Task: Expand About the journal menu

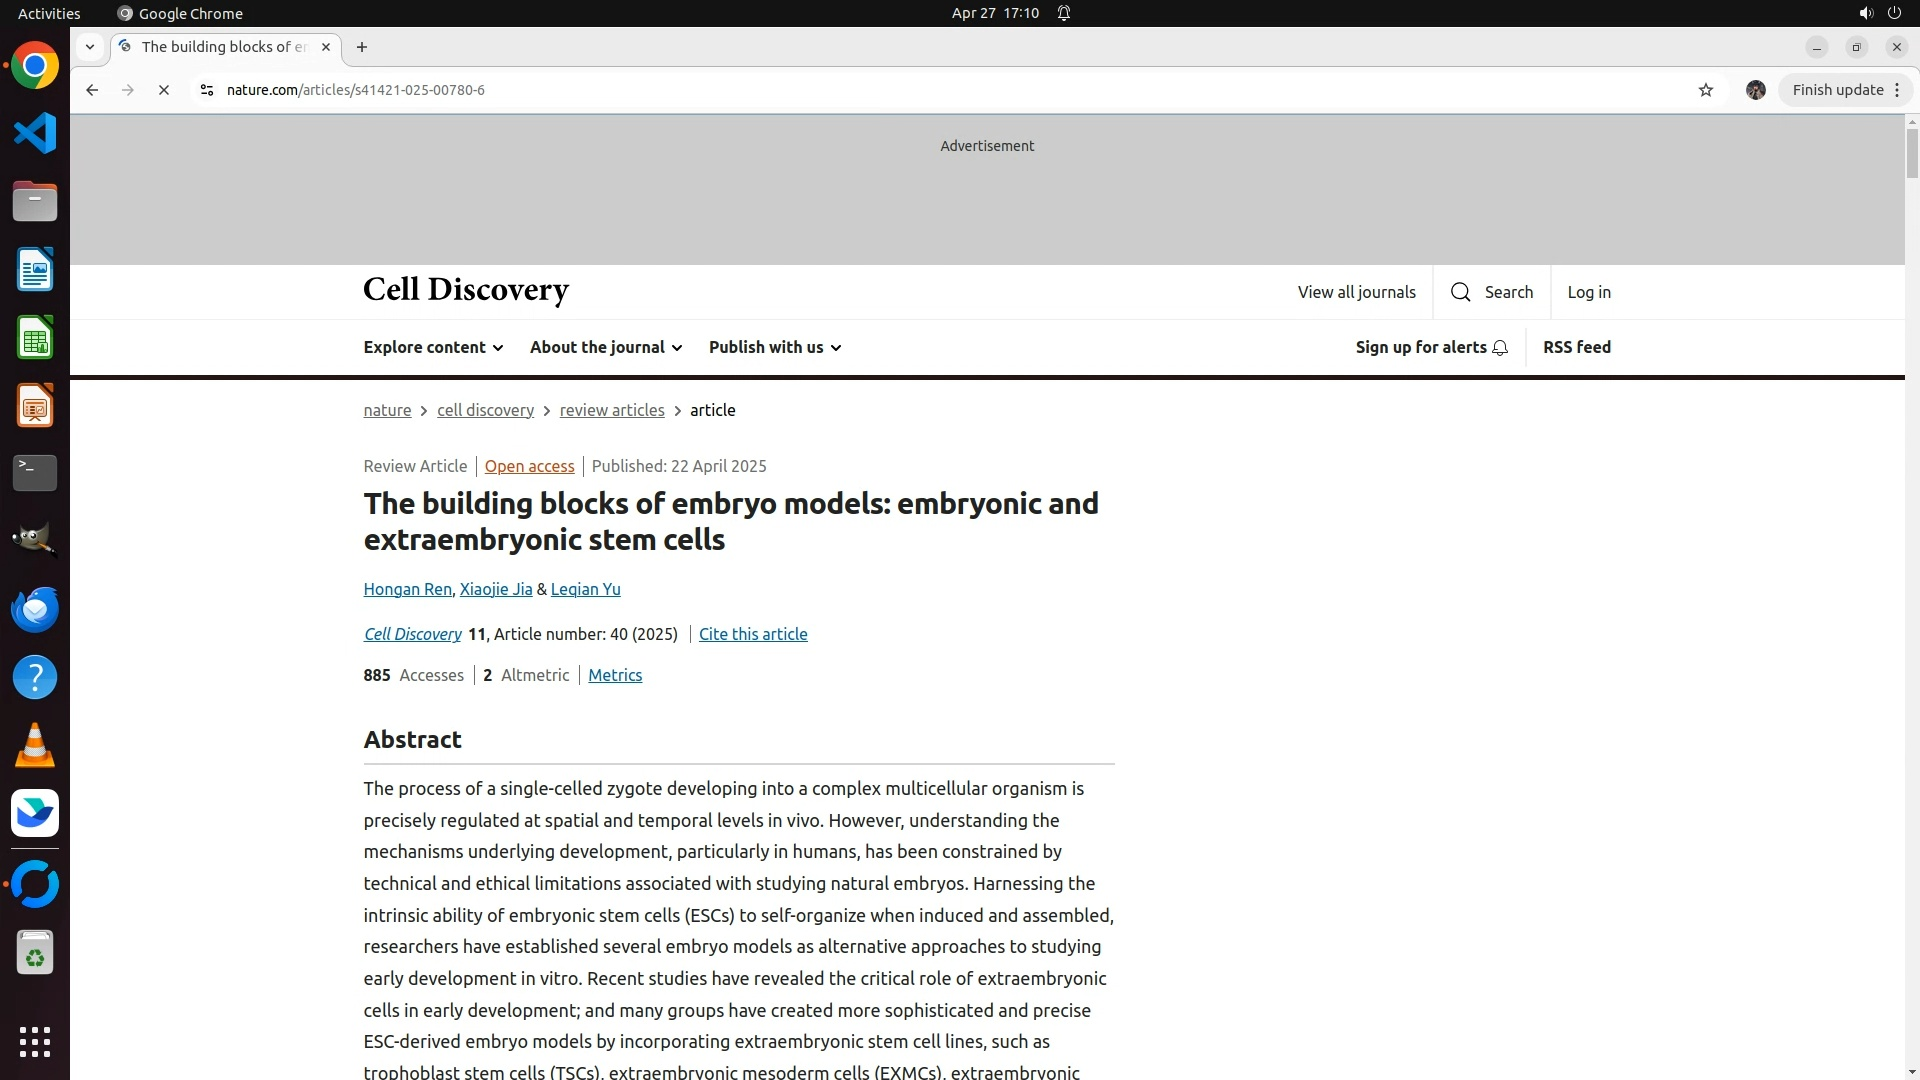Action: click(x=606, y=347)
